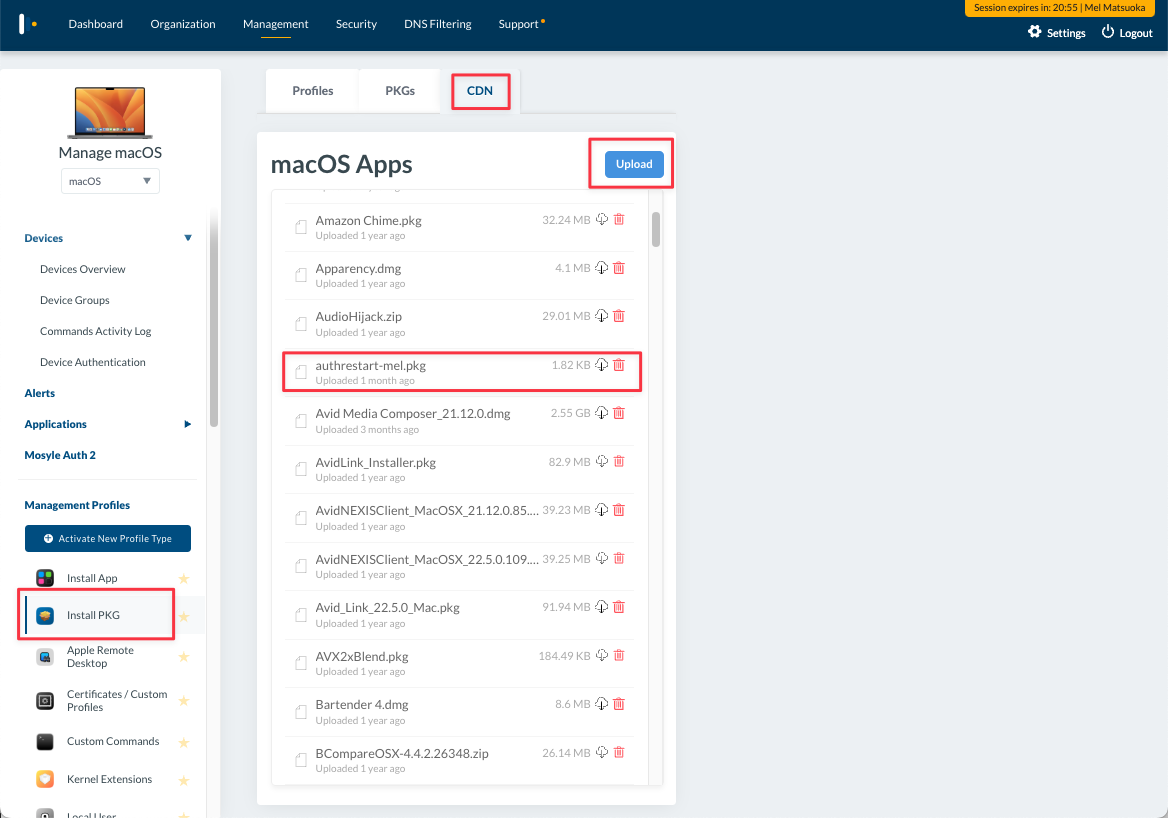Click the Mosyle logo in top bar
1168x818 pixels.
(x=28, y=24)
